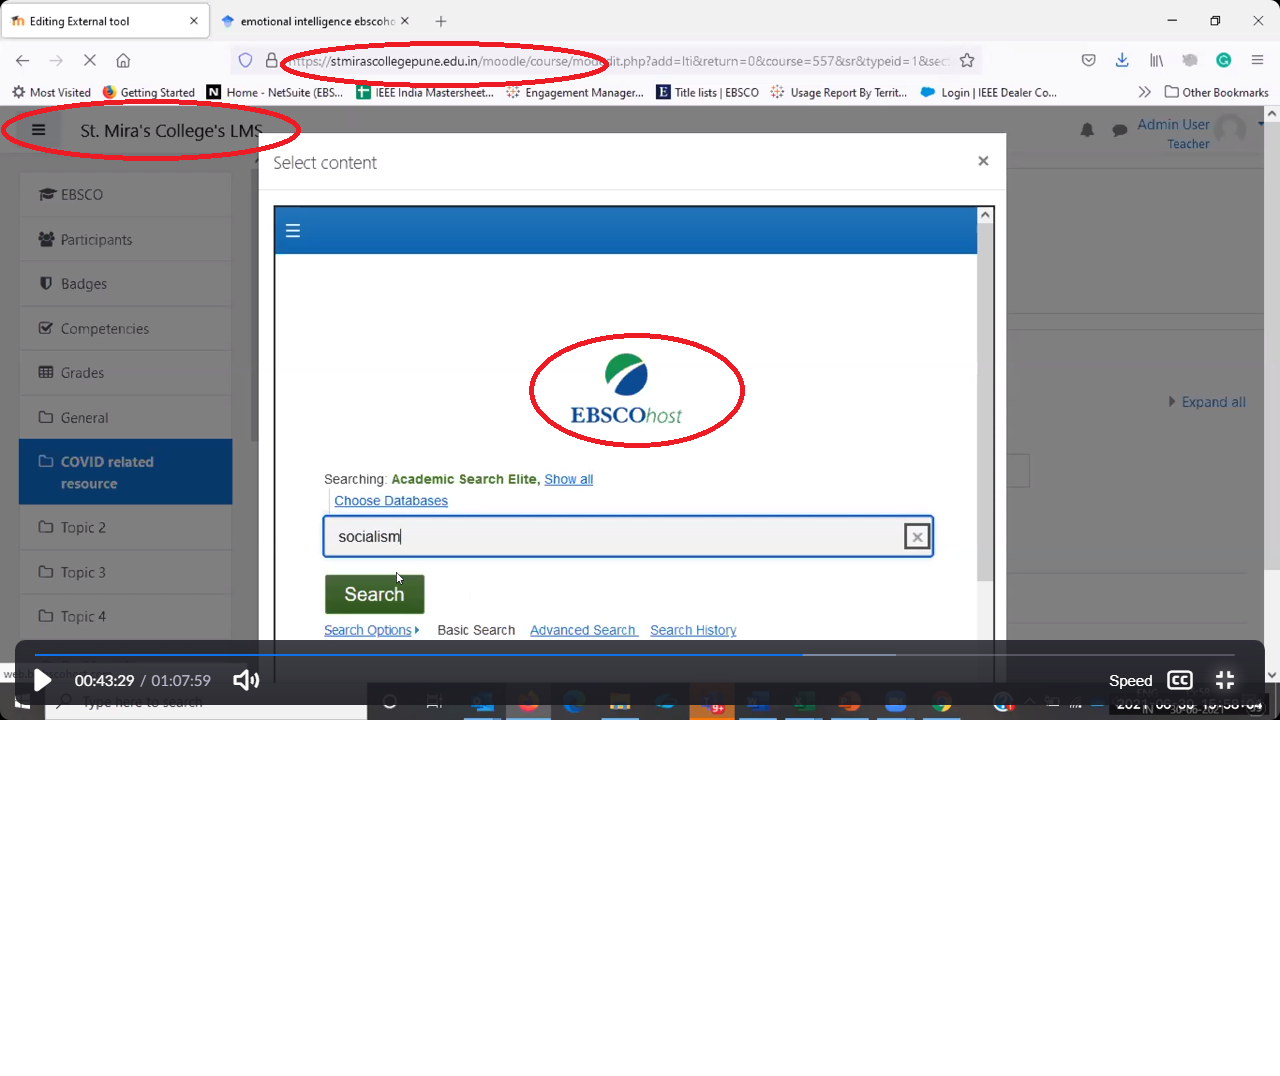This screenshot has height=1076, width=1280.
Task: Expand Search Options below the search box
Action: tap(372, 630)
